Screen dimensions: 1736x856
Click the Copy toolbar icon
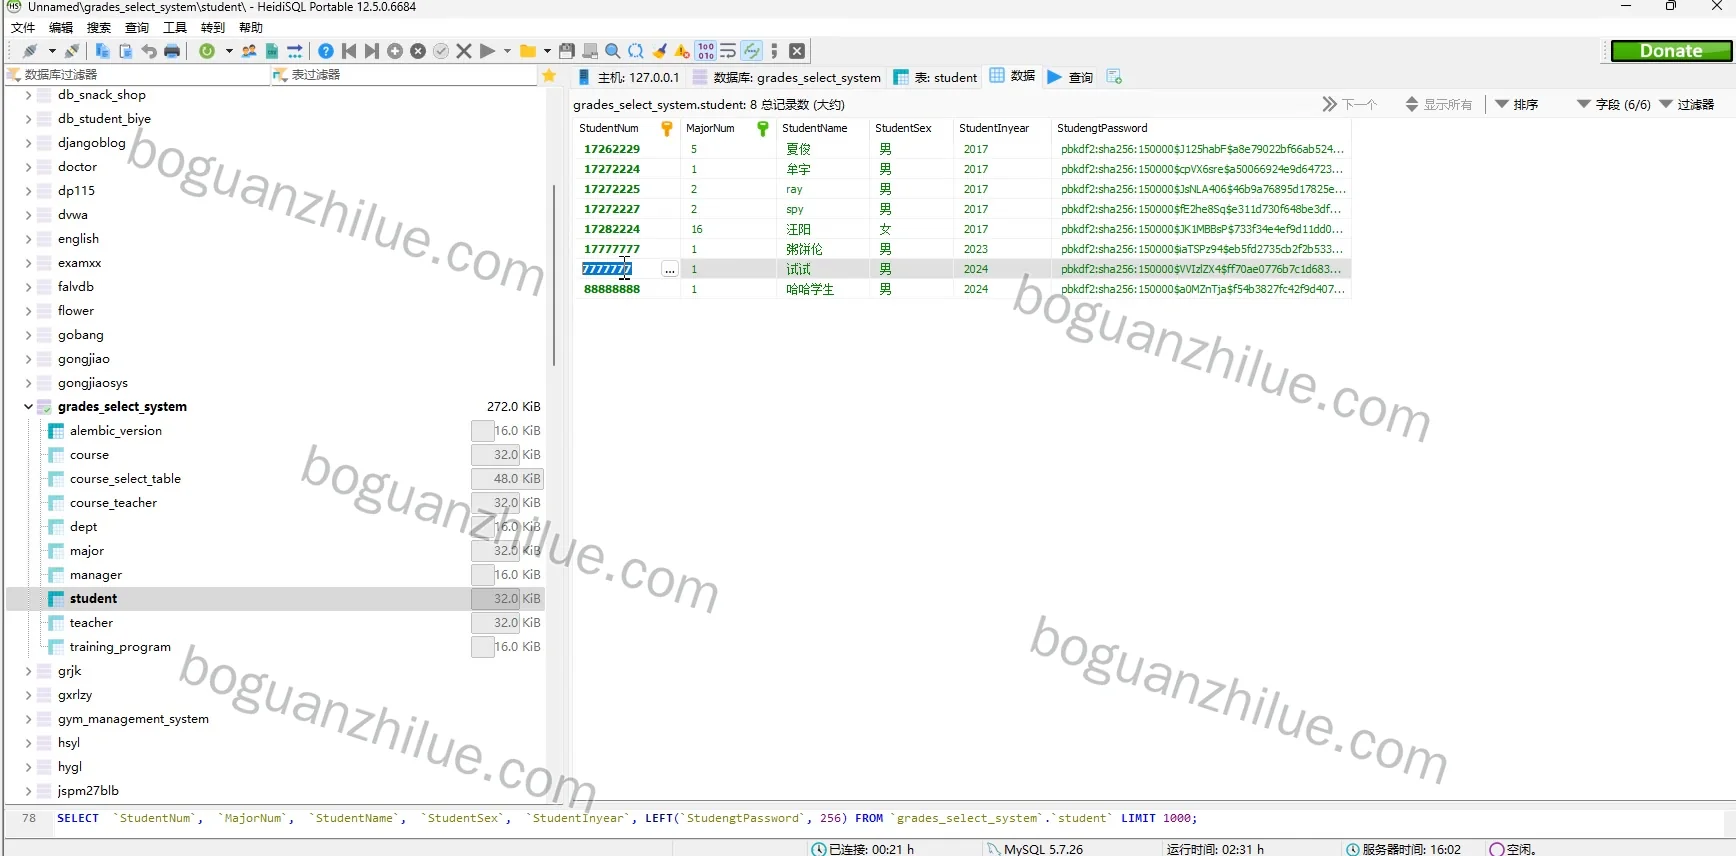coord(102,51)
